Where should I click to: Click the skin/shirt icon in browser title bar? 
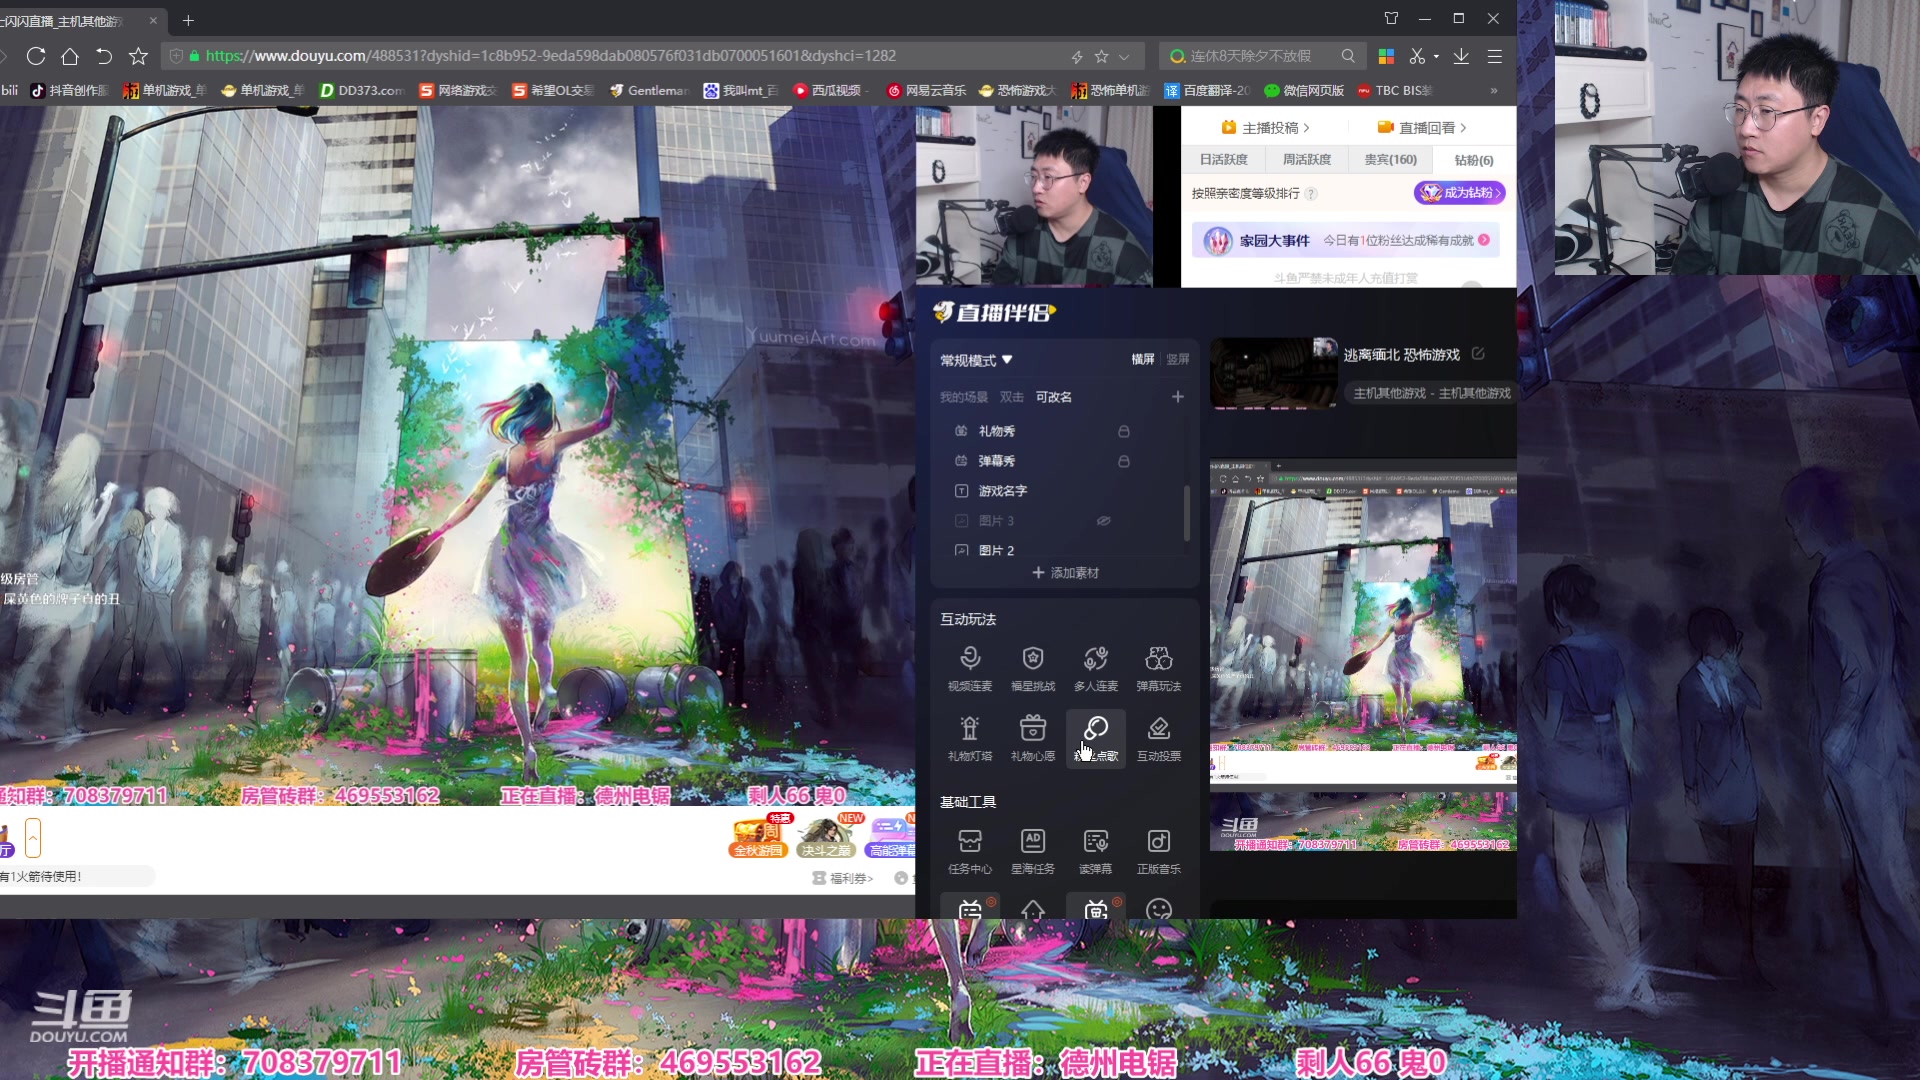(x=1391, y=18)
